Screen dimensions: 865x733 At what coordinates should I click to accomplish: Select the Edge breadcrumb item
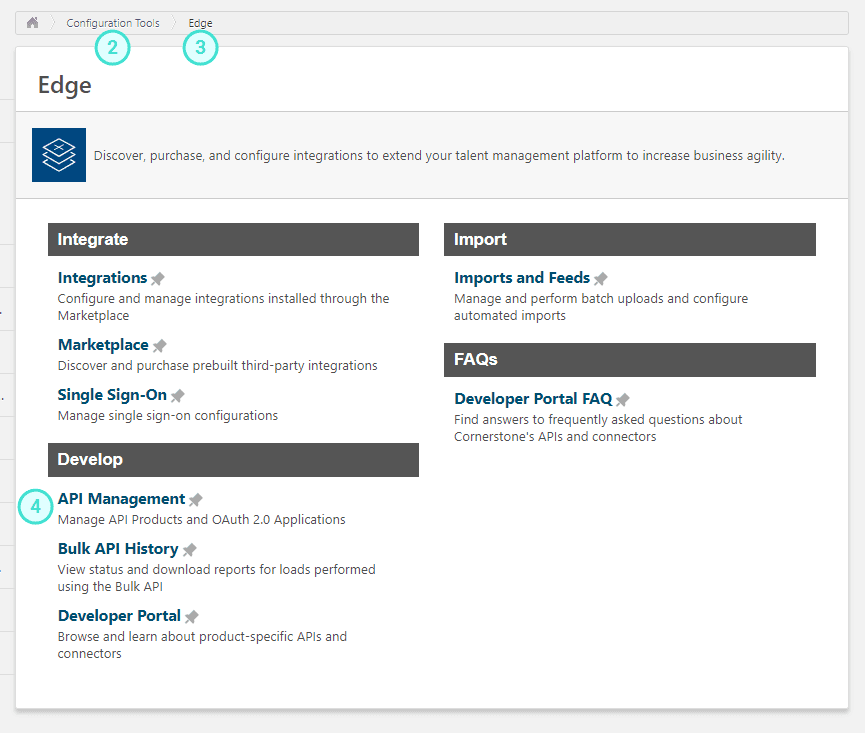200,23
